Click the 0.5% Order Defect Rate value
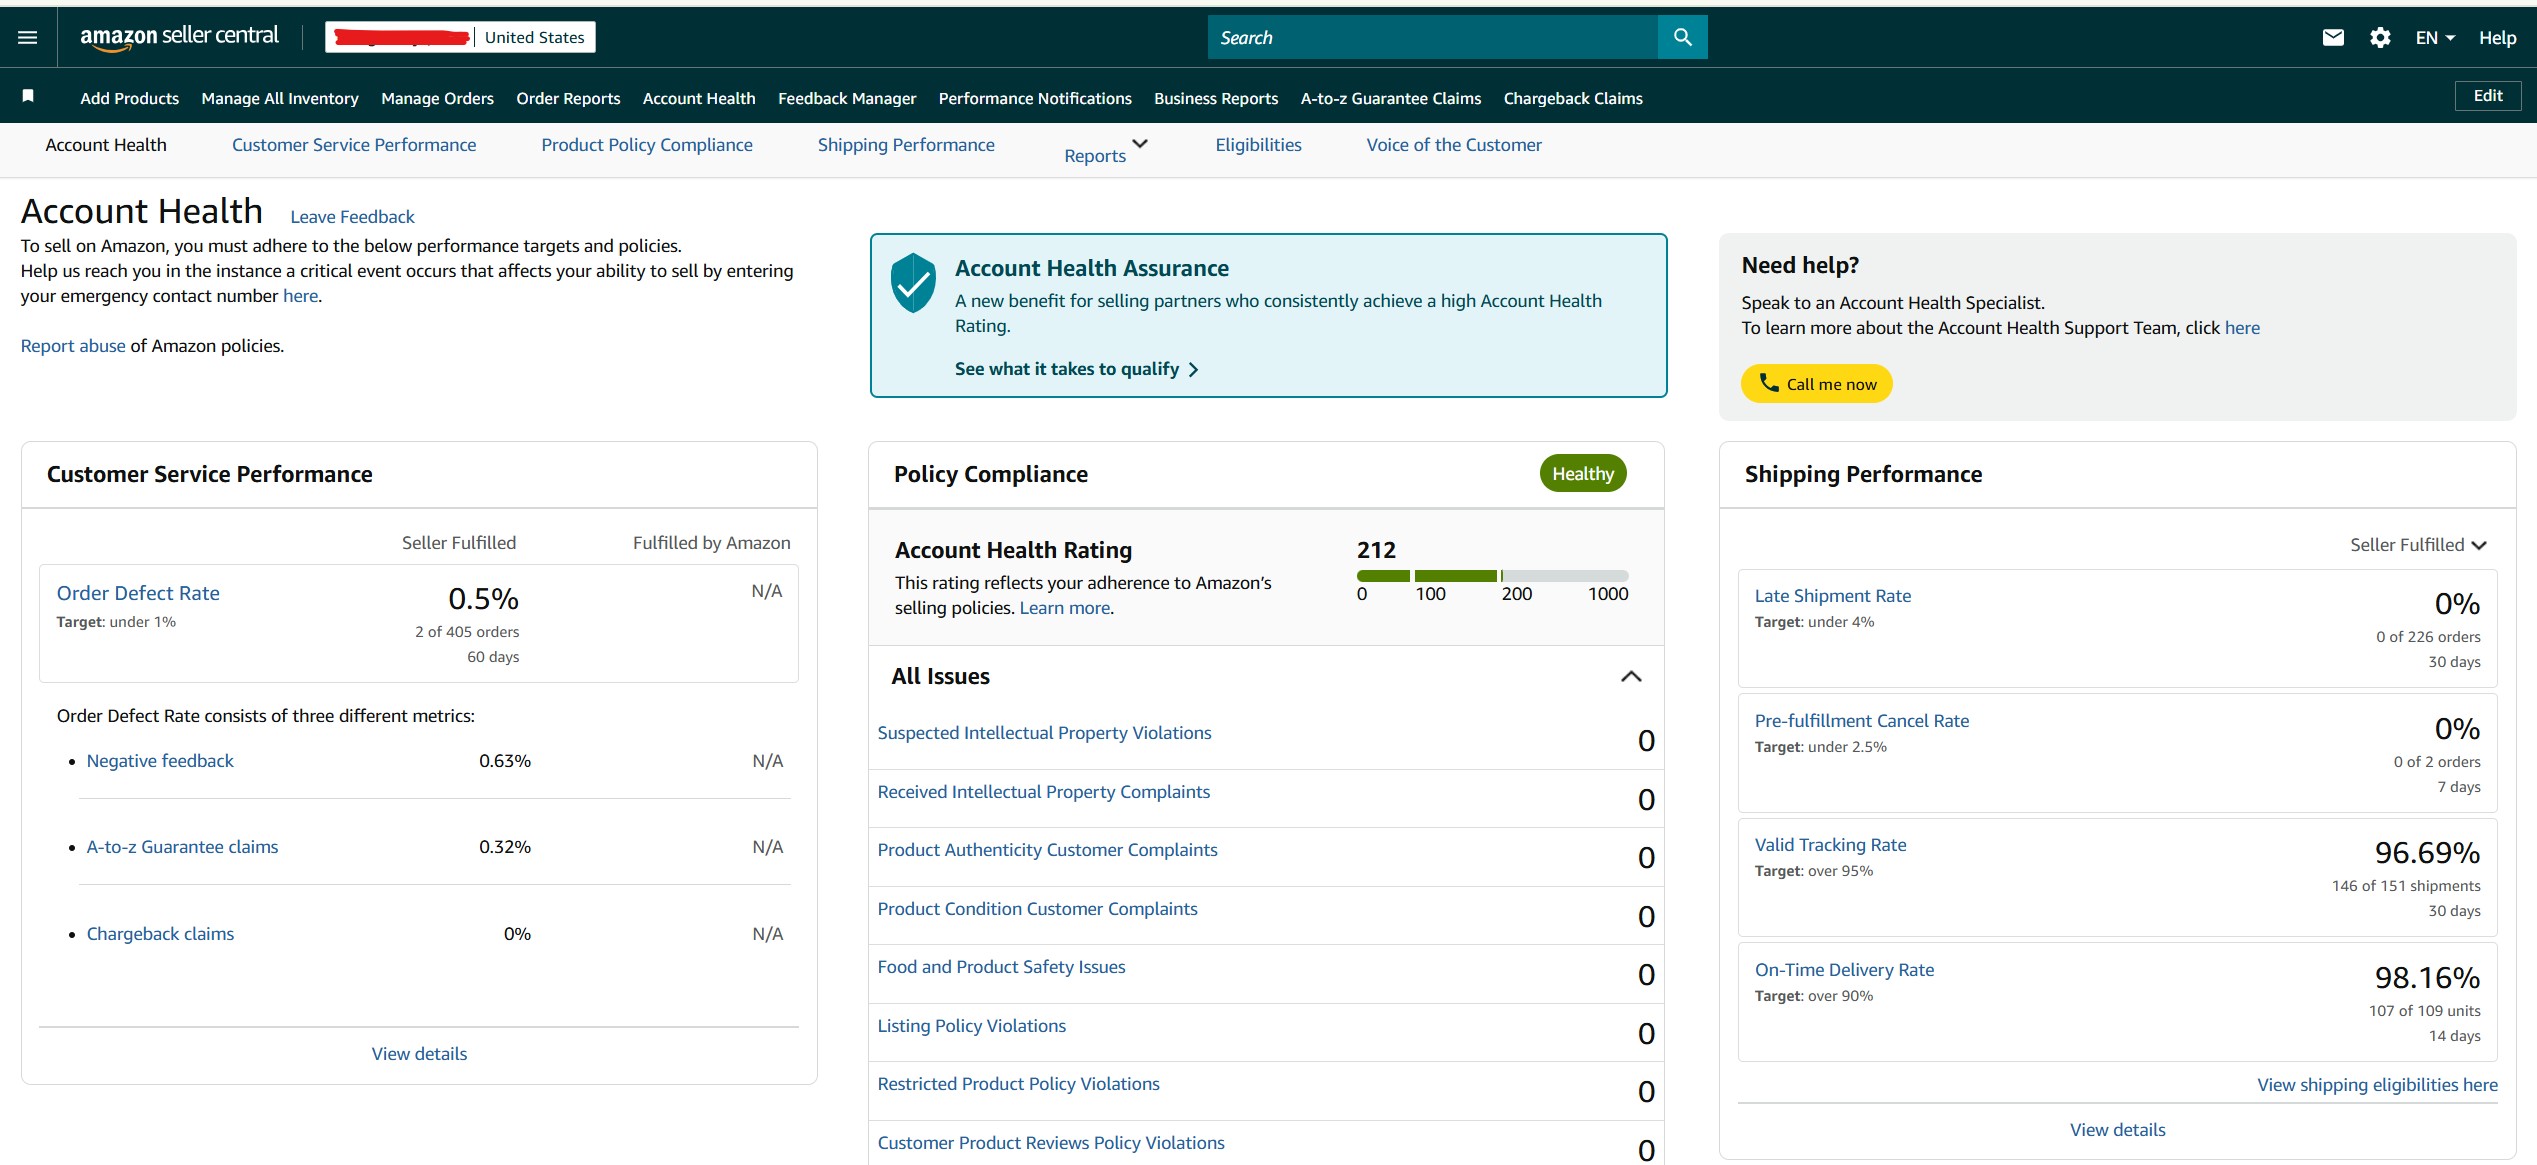The width and height of the screenshot is (2537, 1165). 483,599
